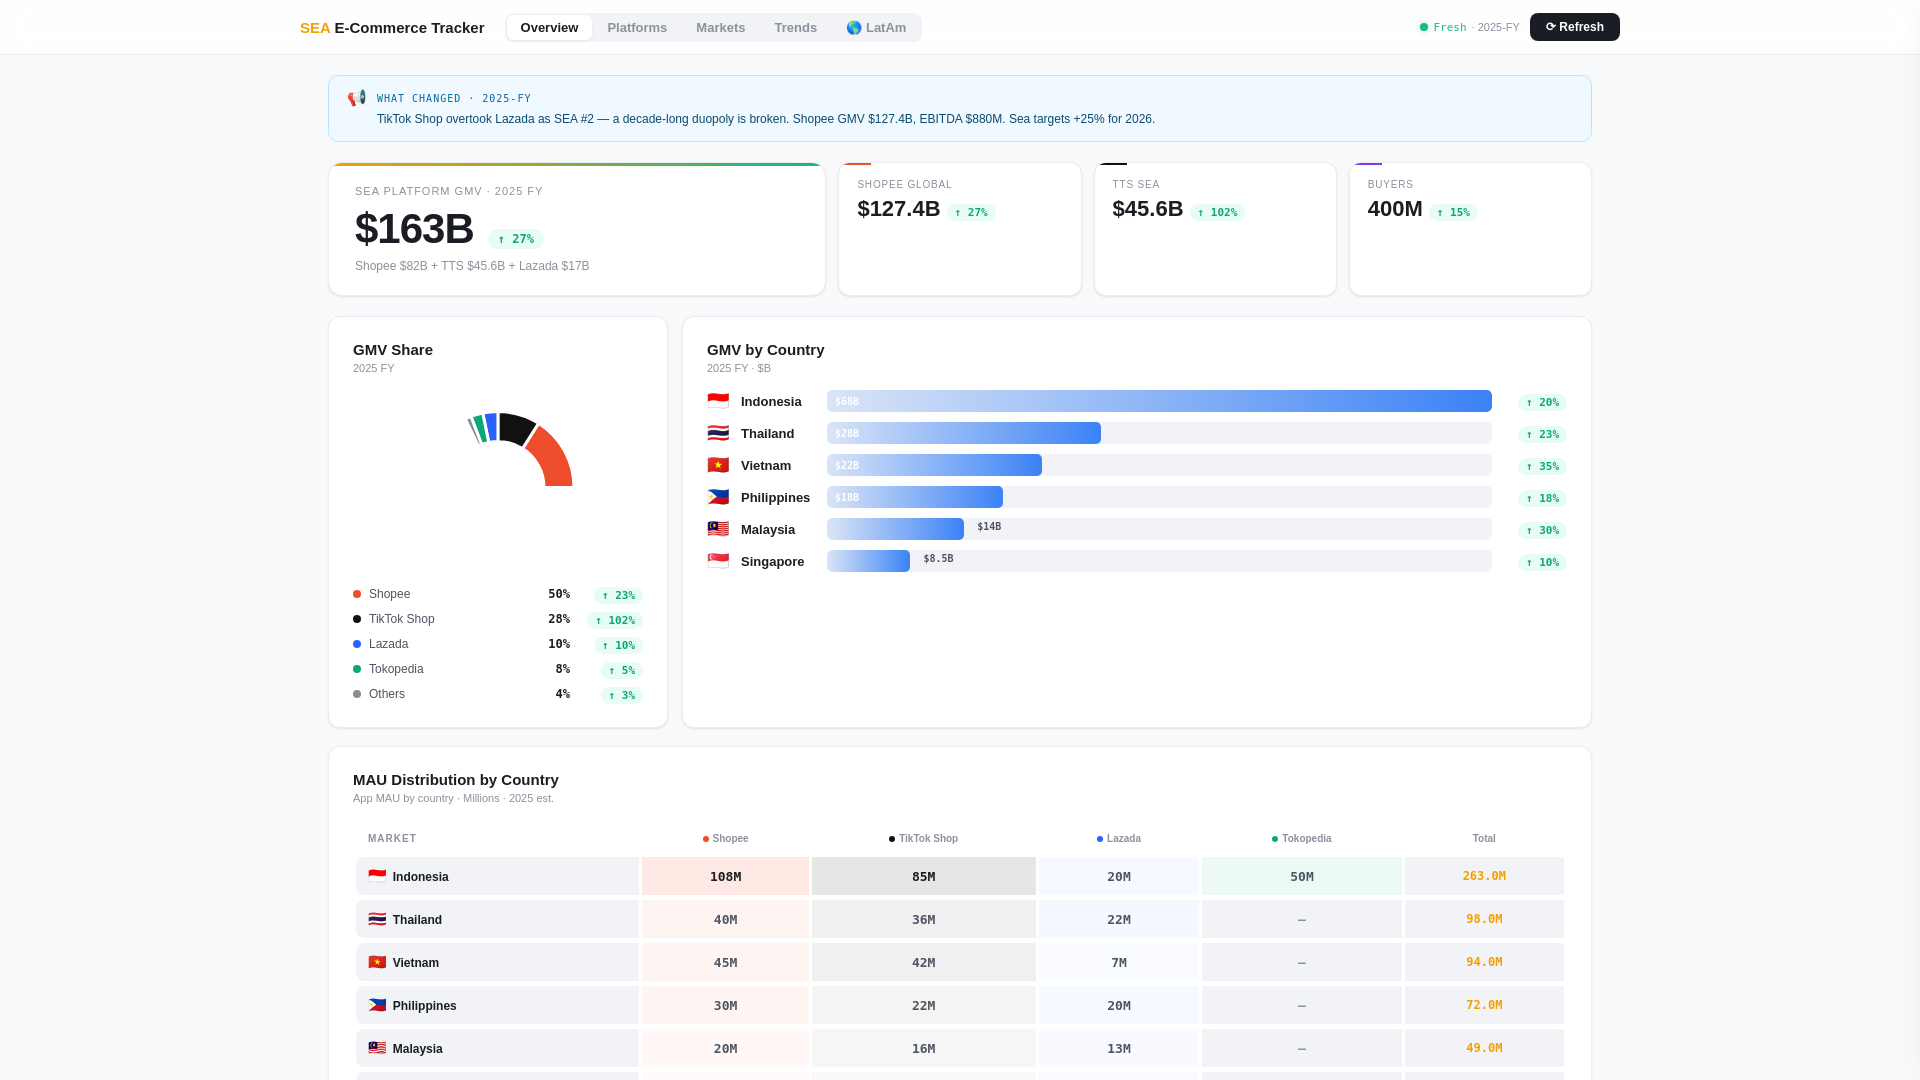Click the 30% growth badge for Malaysia GMV
1920x1080 pixels.
coord(1542,530)
